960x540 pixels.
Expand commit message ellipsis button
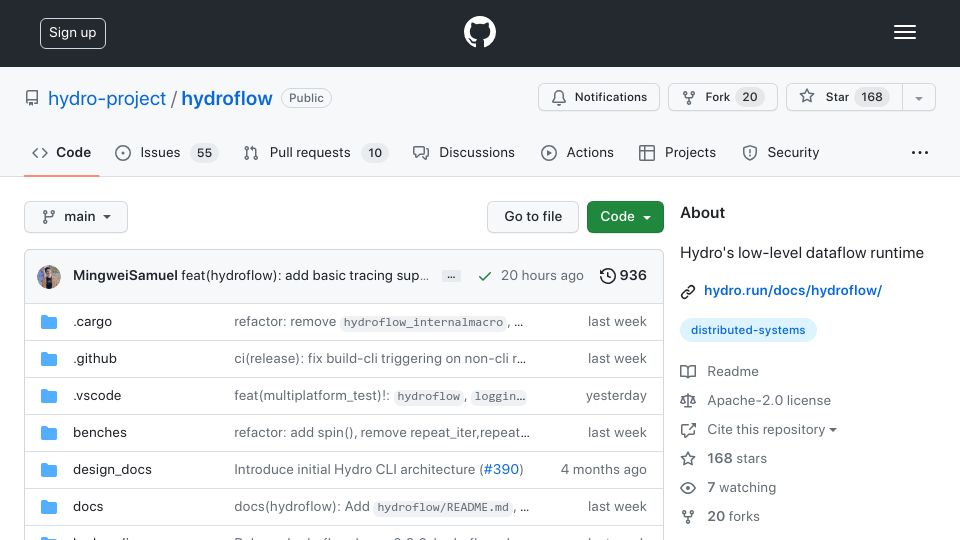[x=451, y=276]
